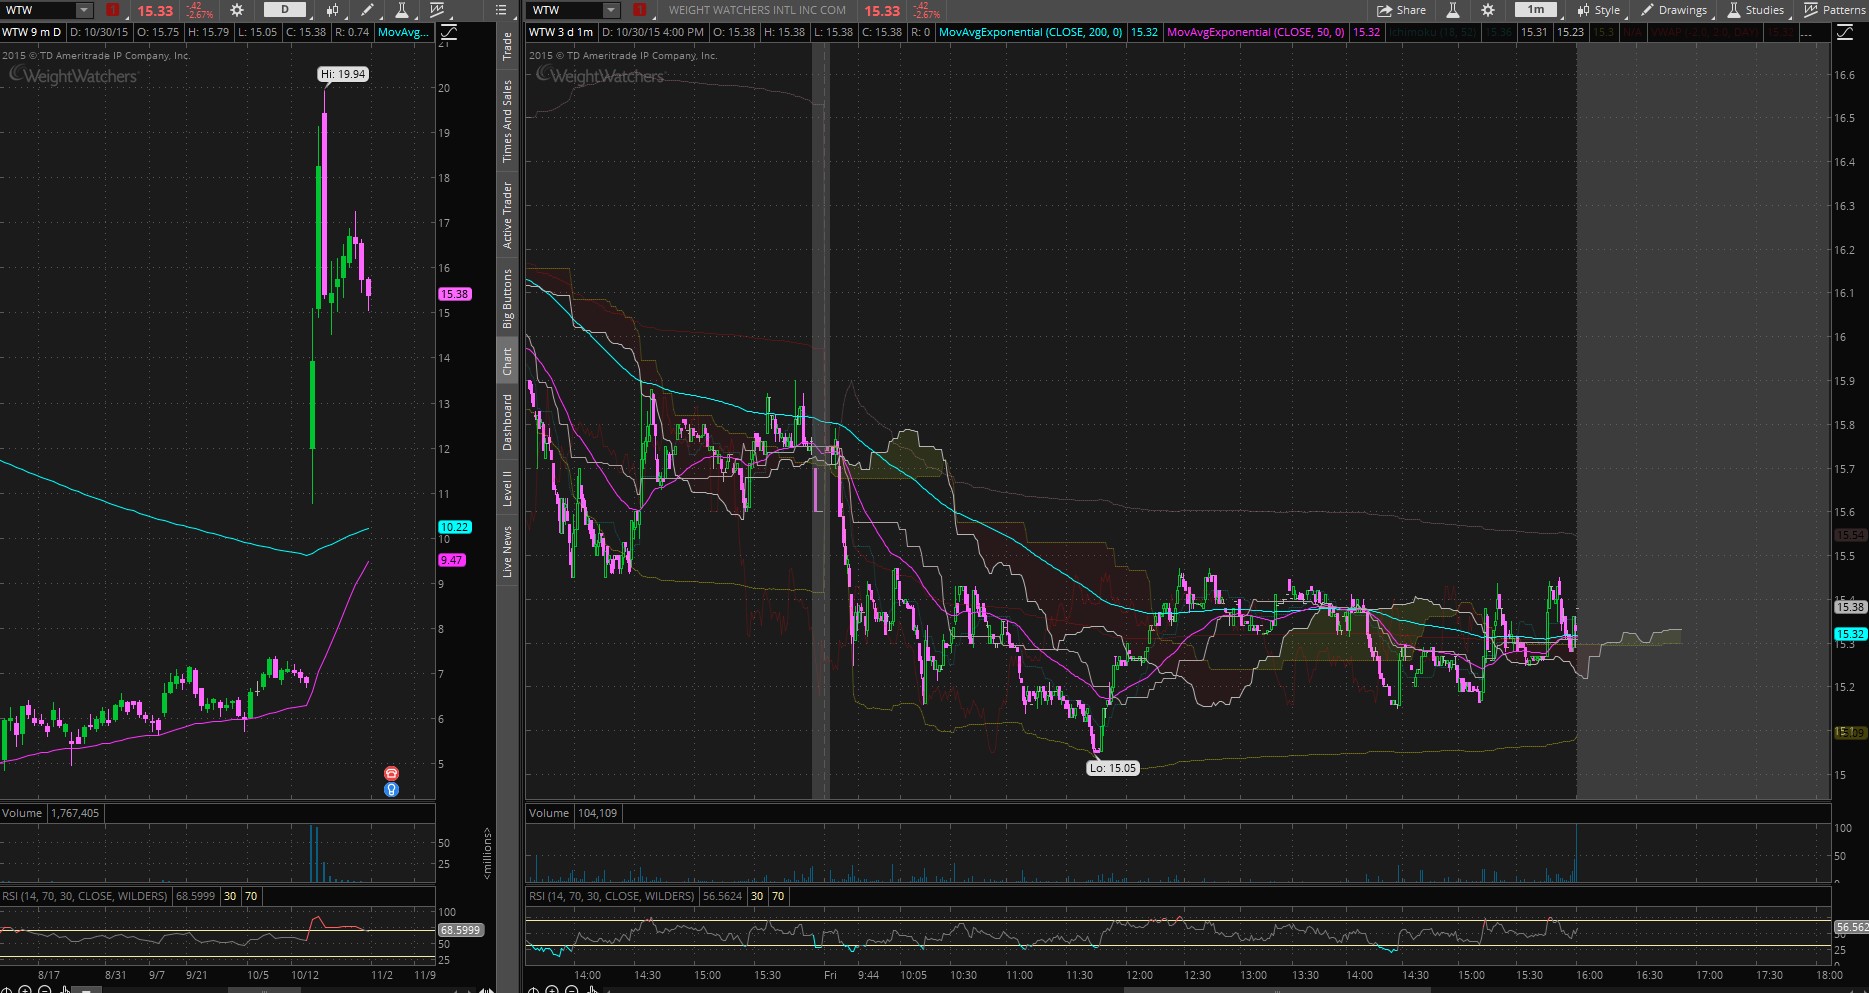Image resolution: width=1869 pixels, height=993 pixels.
Task: Toggle left chart price scale icon
Action: pos(449,32)
